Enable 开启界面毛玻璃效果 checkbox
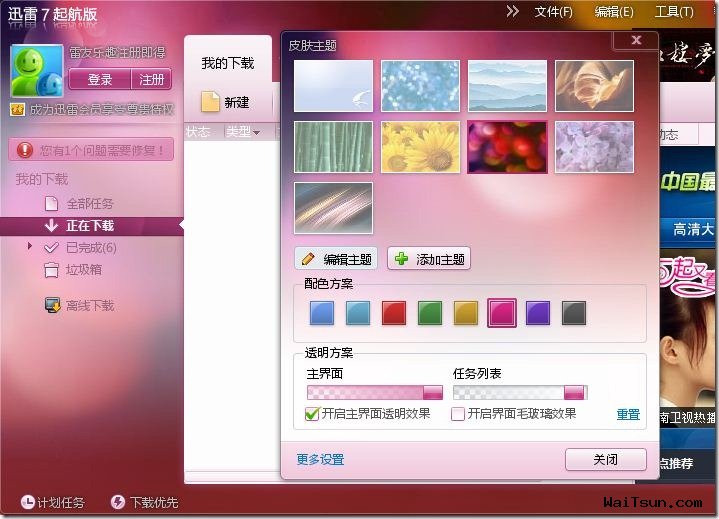 click(x=458, y=414)
